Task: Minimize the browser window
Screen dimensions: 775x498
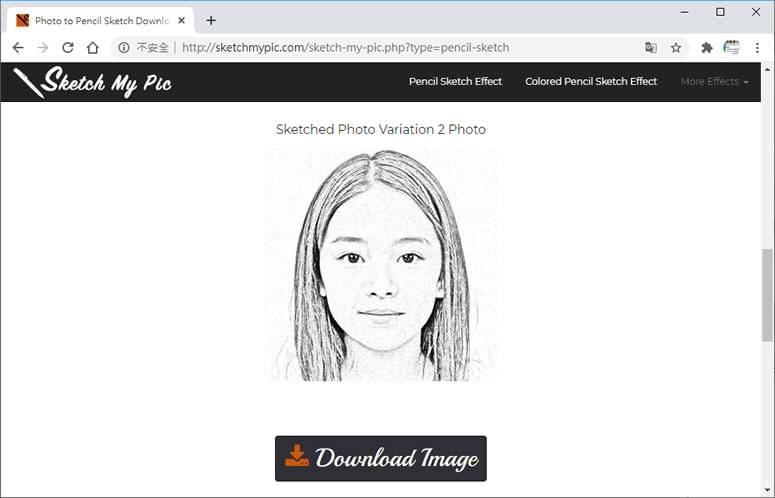Action: tap(685, 12)
